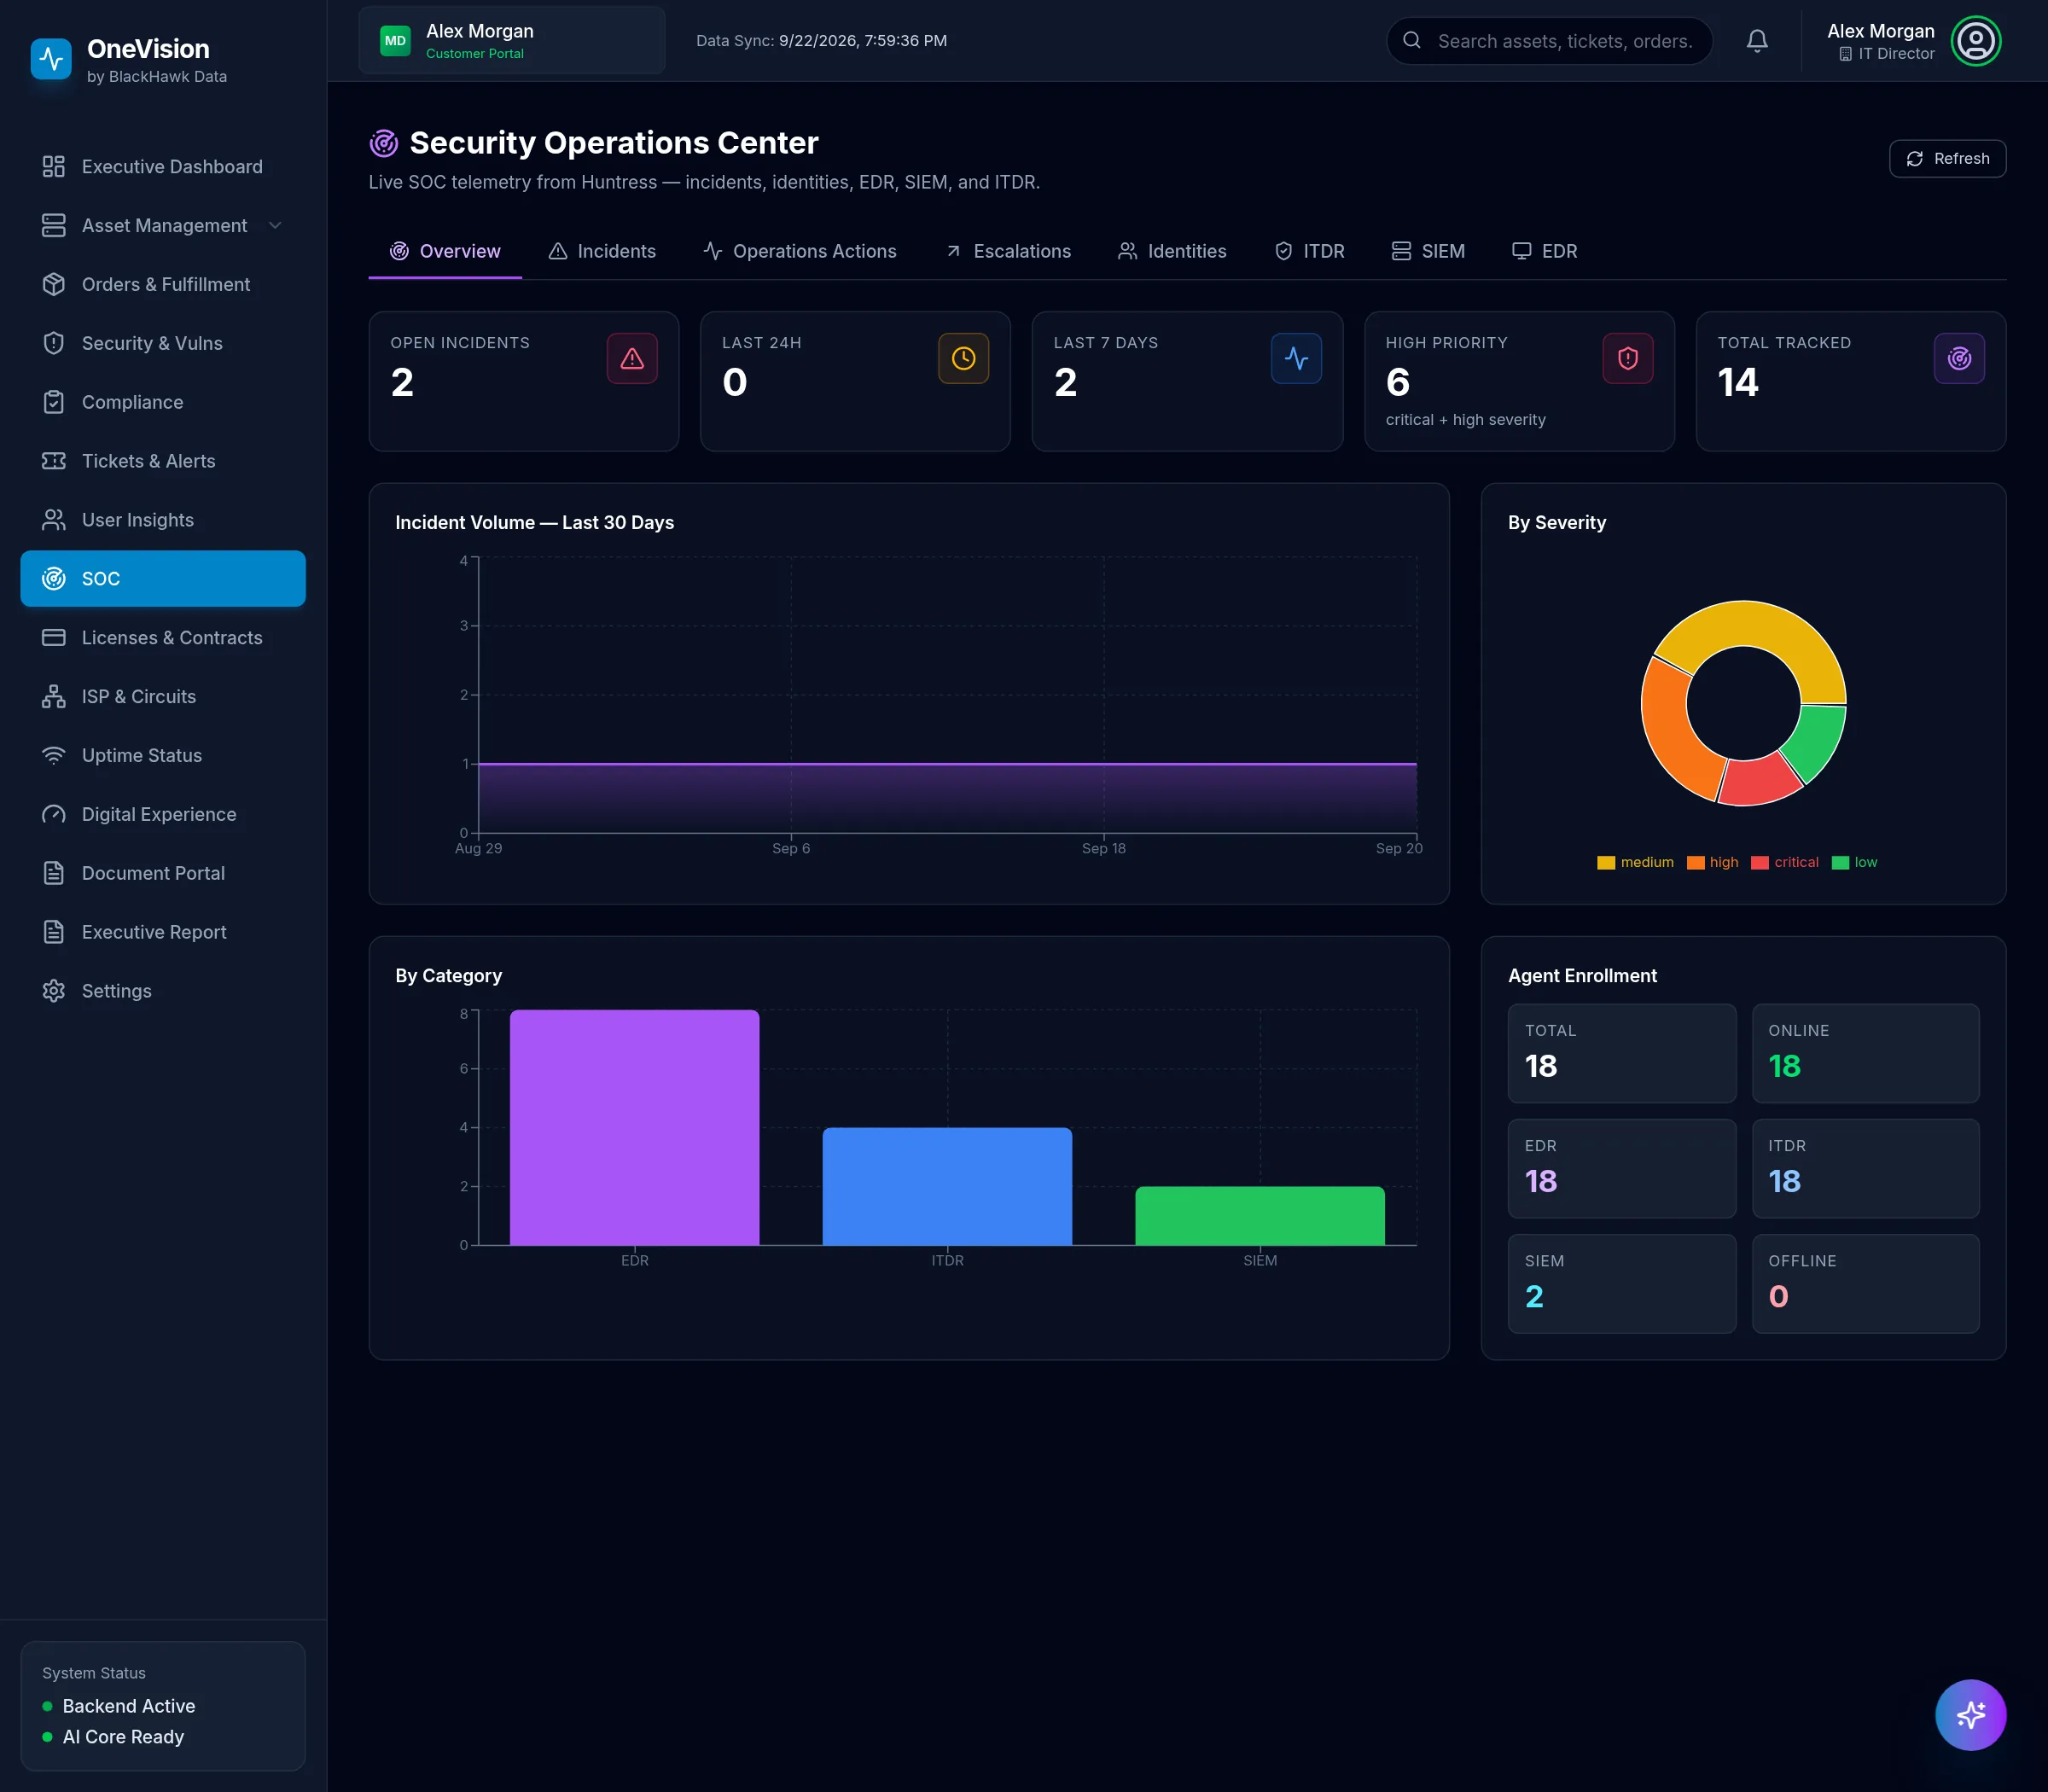Open the SIEM tab
The height and width of the screenshot is (1792, 2048).
[x=1428, y=251]
